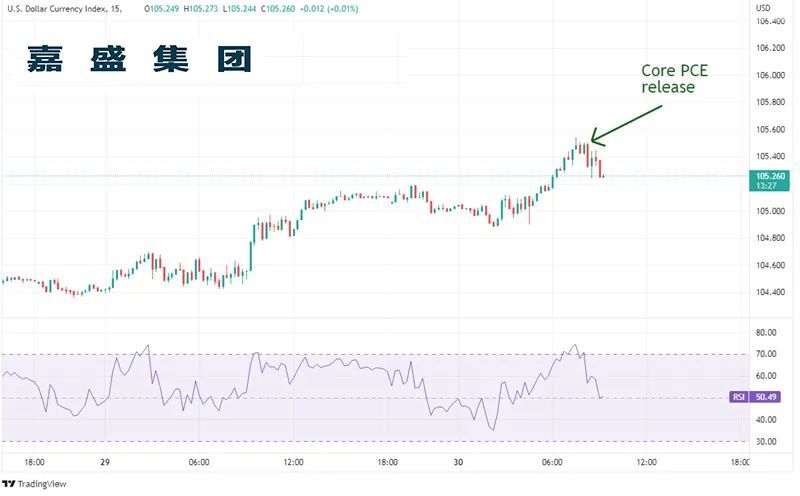Click the 105.800 price axis label
Image resolution: width=800 pixels, height=496 pixels.
pyautogui.click(x=770, y=102)
